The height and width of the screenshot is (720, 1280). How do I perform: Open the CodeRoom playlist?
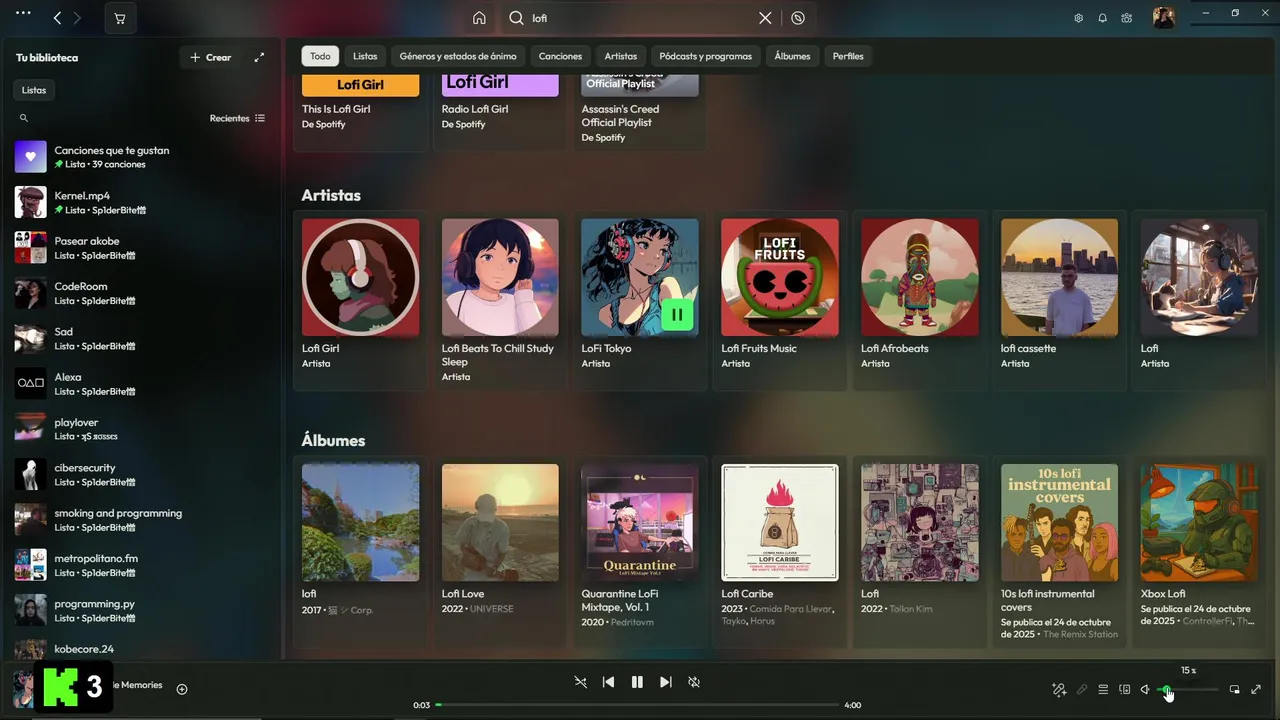point(141,293)
